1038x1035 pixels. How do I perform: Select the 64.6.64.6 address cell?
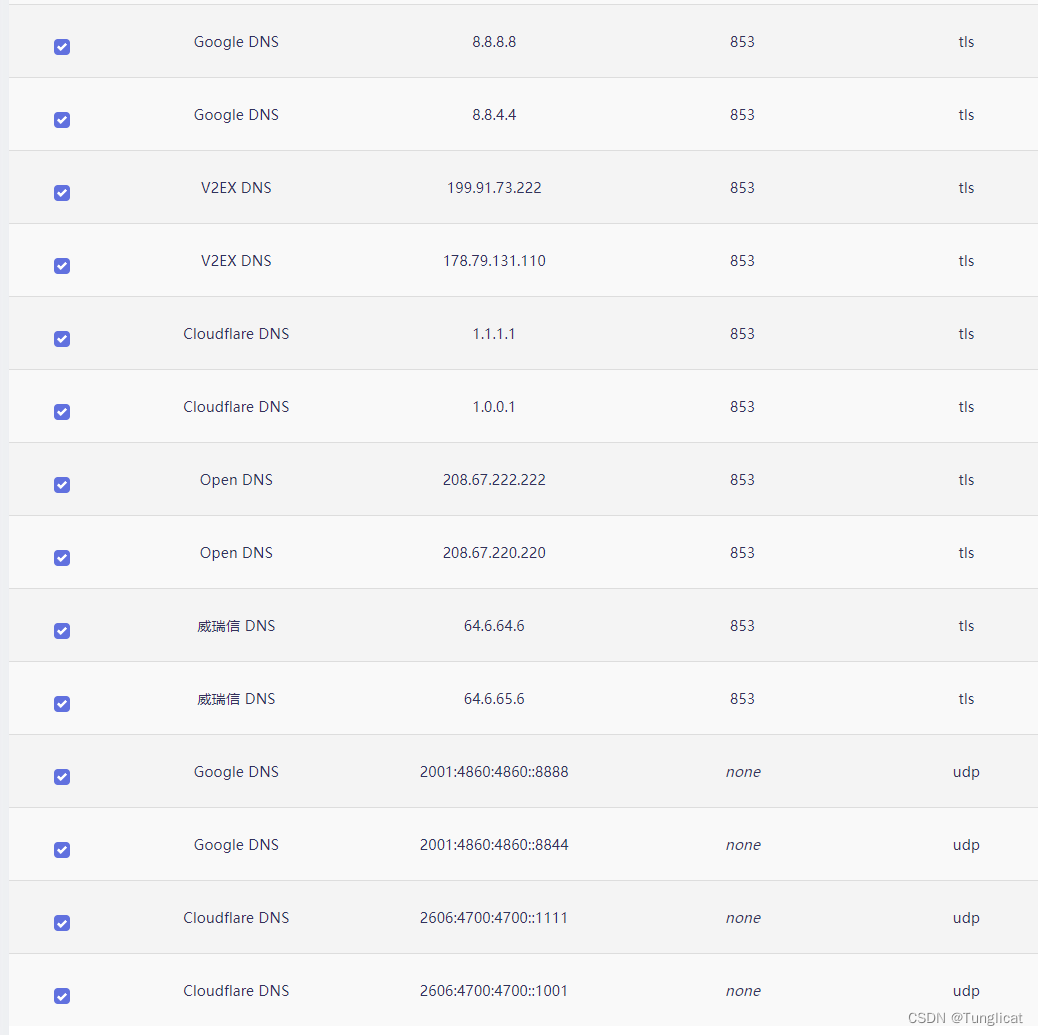pos(494,626)
